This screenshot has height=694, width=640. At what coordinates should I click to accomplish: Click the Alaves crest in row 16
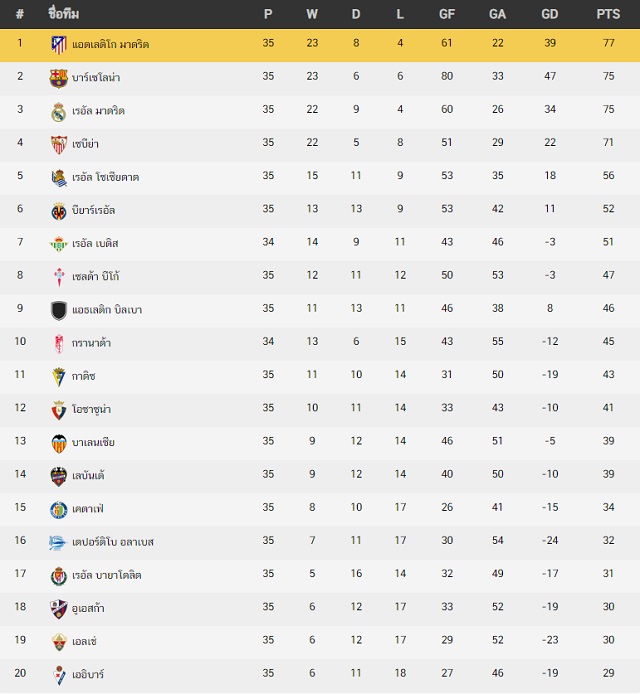(57, 543)
